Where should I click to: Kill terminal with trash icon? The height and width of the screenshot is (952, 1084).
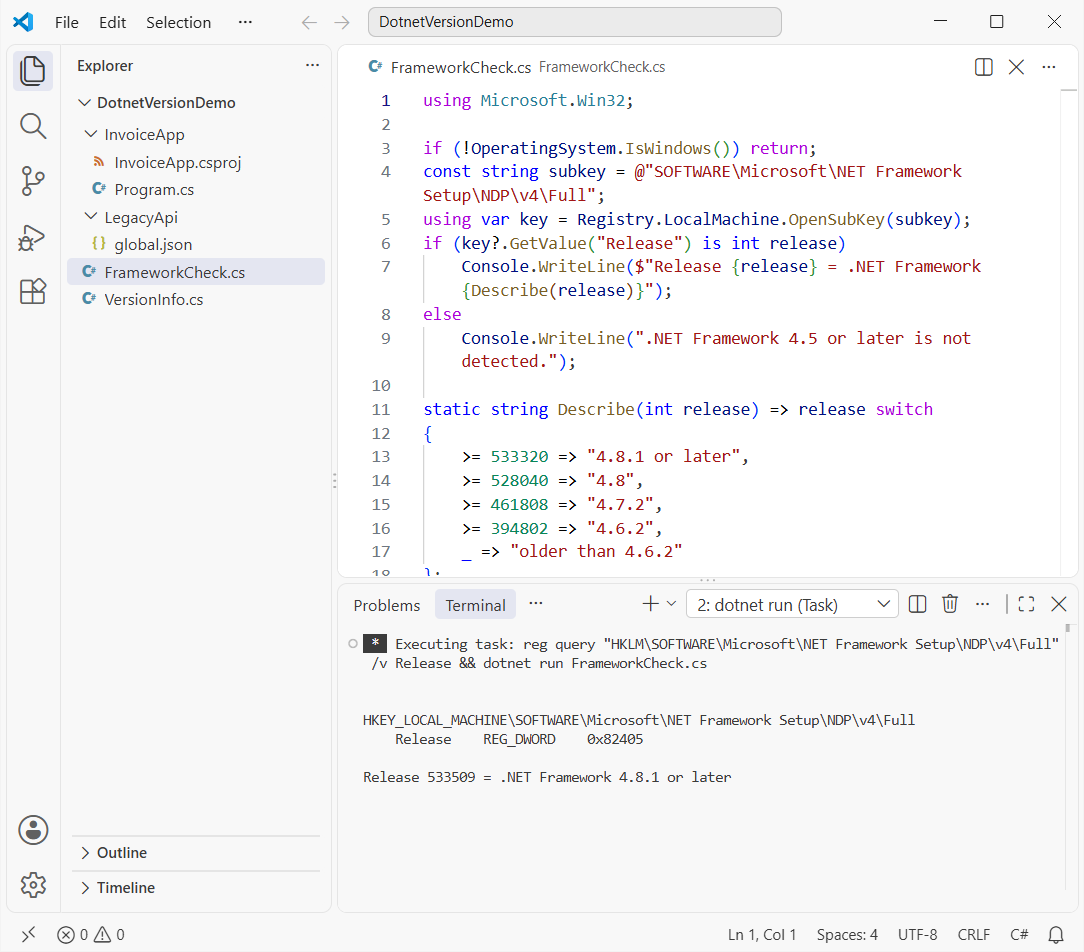click(x=950, y=604)
